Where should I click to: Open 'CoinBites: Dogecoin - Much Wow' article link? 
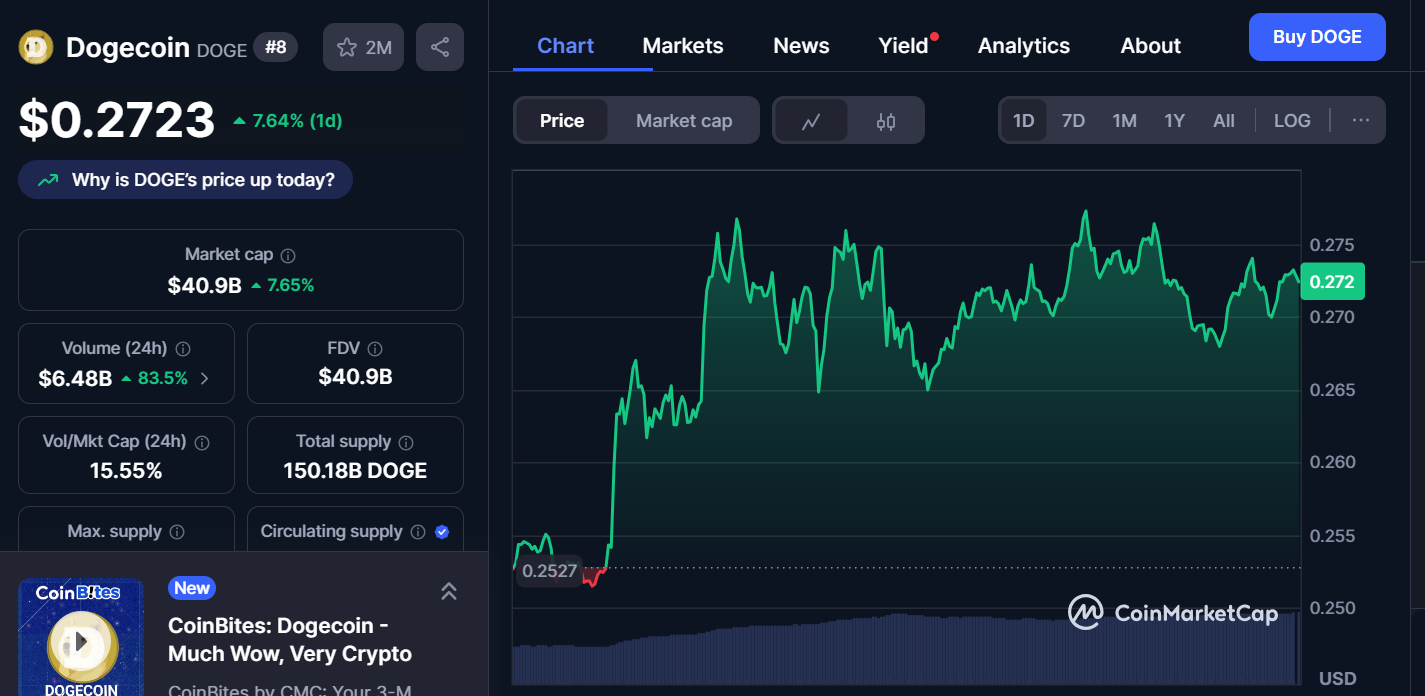tap(290, 640)
